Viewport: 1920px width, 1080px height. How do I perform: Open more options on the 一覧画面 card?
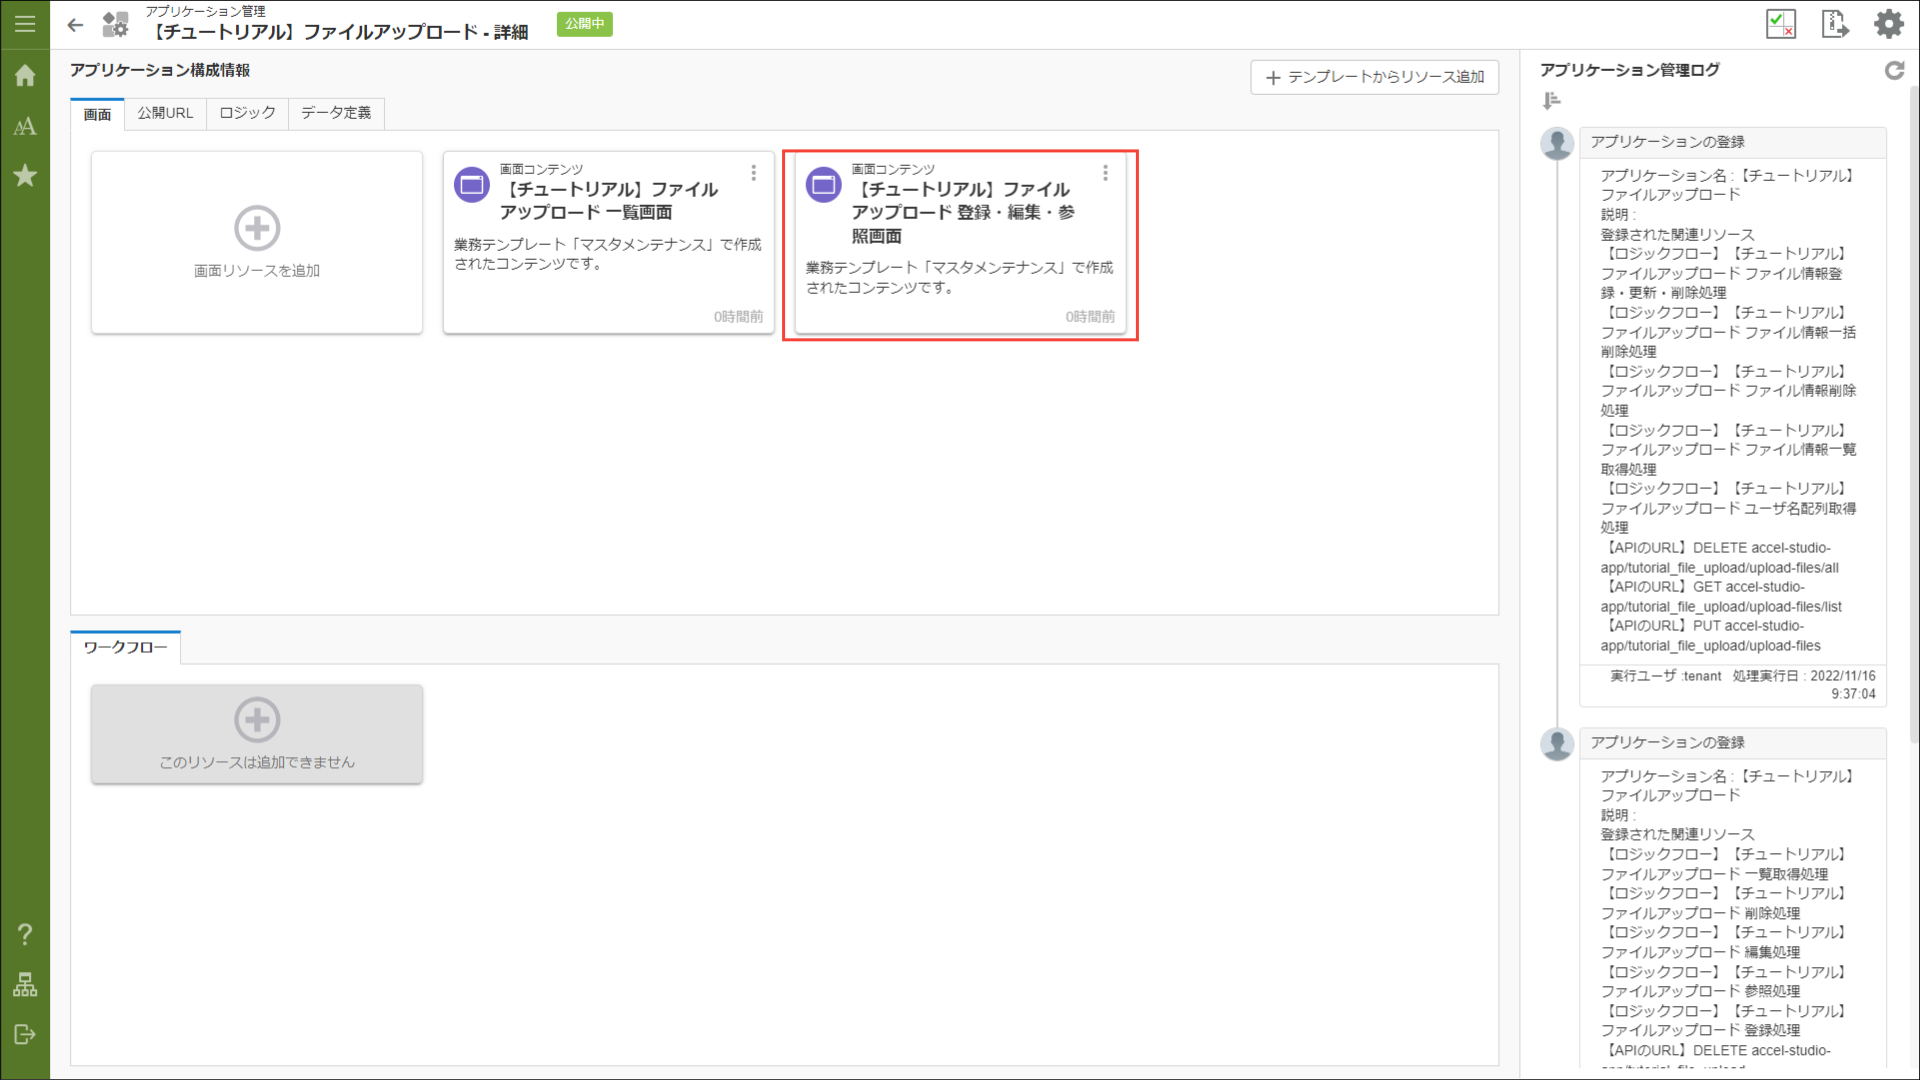[753, 173]
